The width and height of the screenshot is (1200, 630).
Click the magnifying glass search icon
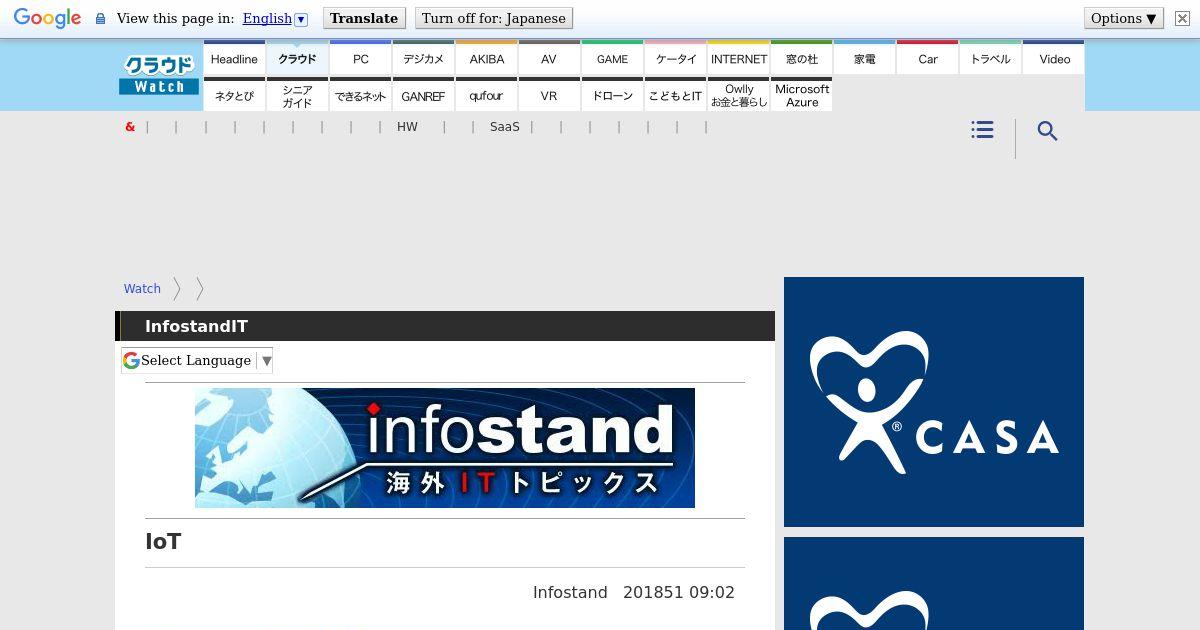1047,131
